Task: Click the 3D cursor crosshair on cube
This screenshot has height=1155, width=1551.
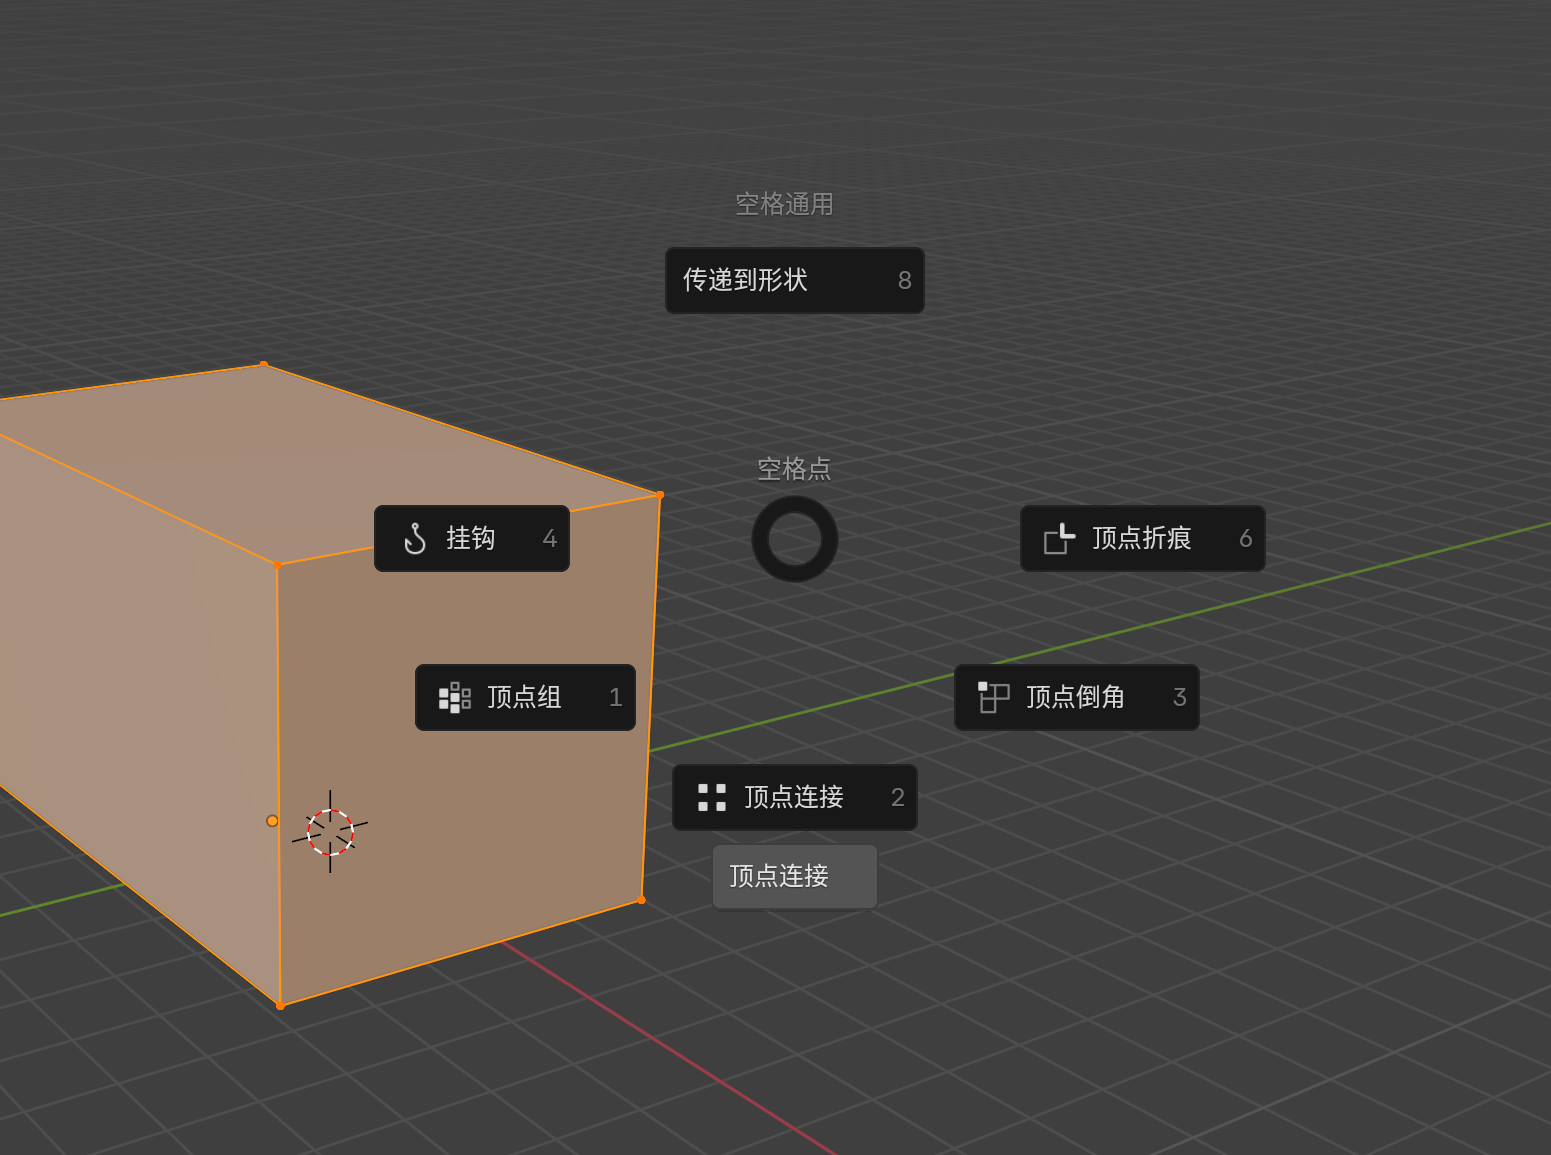Action: (x=330, y=832)
